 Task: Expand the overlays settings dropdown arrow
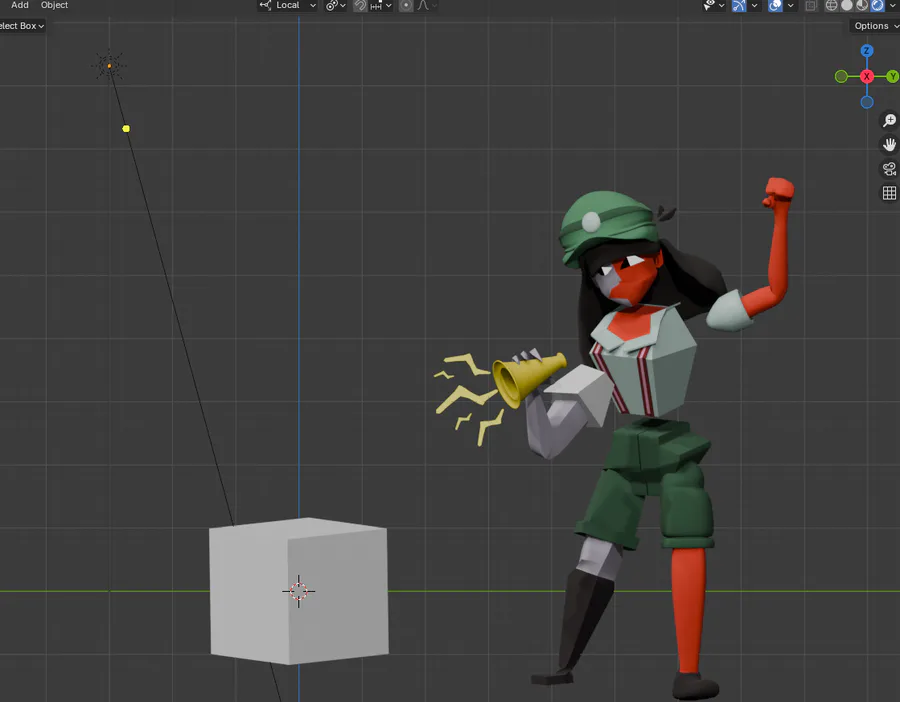(x=790, y=6)
